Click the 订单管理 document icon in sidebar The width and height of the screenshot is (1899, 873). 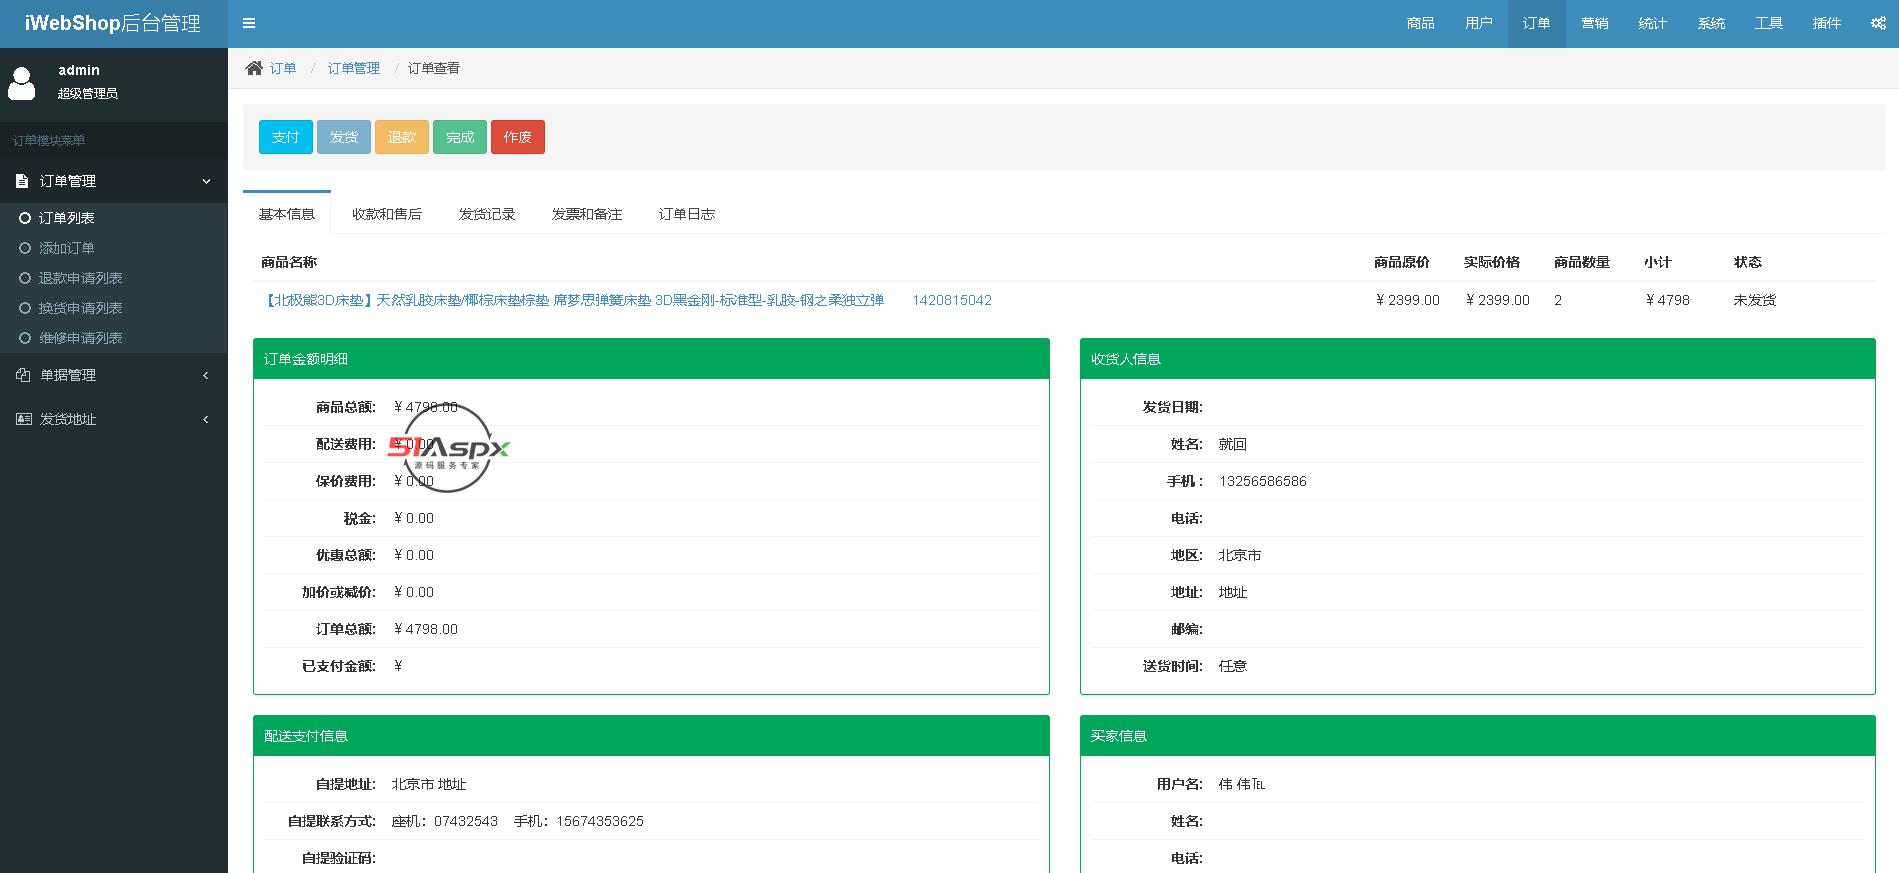click(x=22, y=181)
